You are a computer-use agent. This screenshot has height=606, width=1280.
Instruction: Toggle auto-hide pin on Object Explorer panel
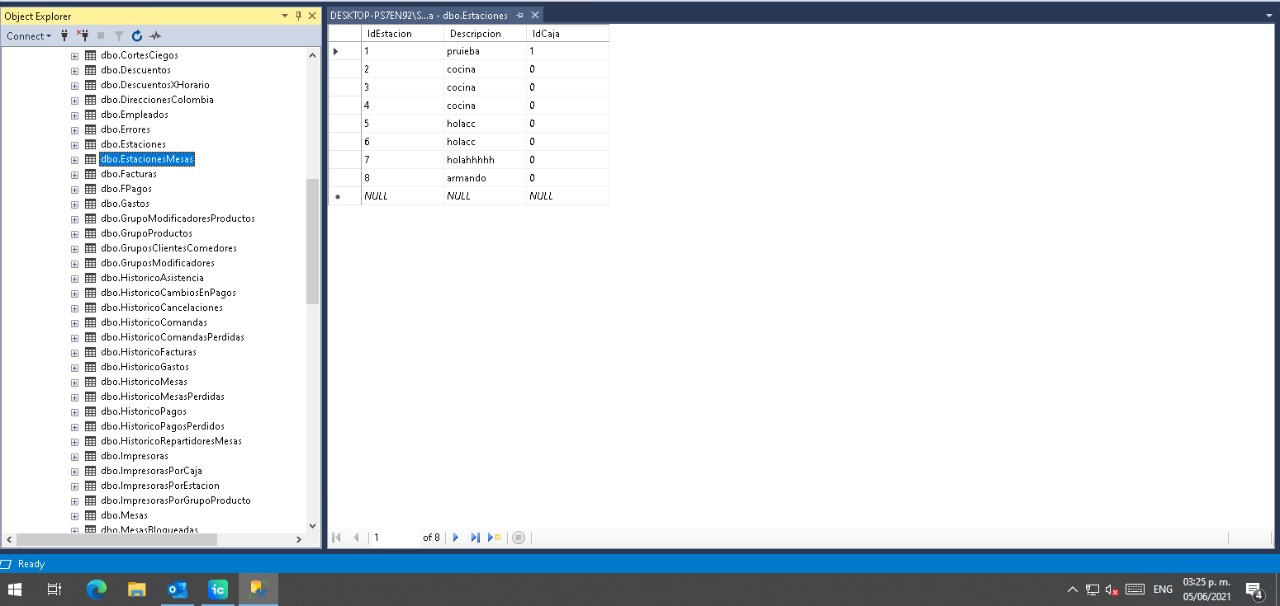298,16
